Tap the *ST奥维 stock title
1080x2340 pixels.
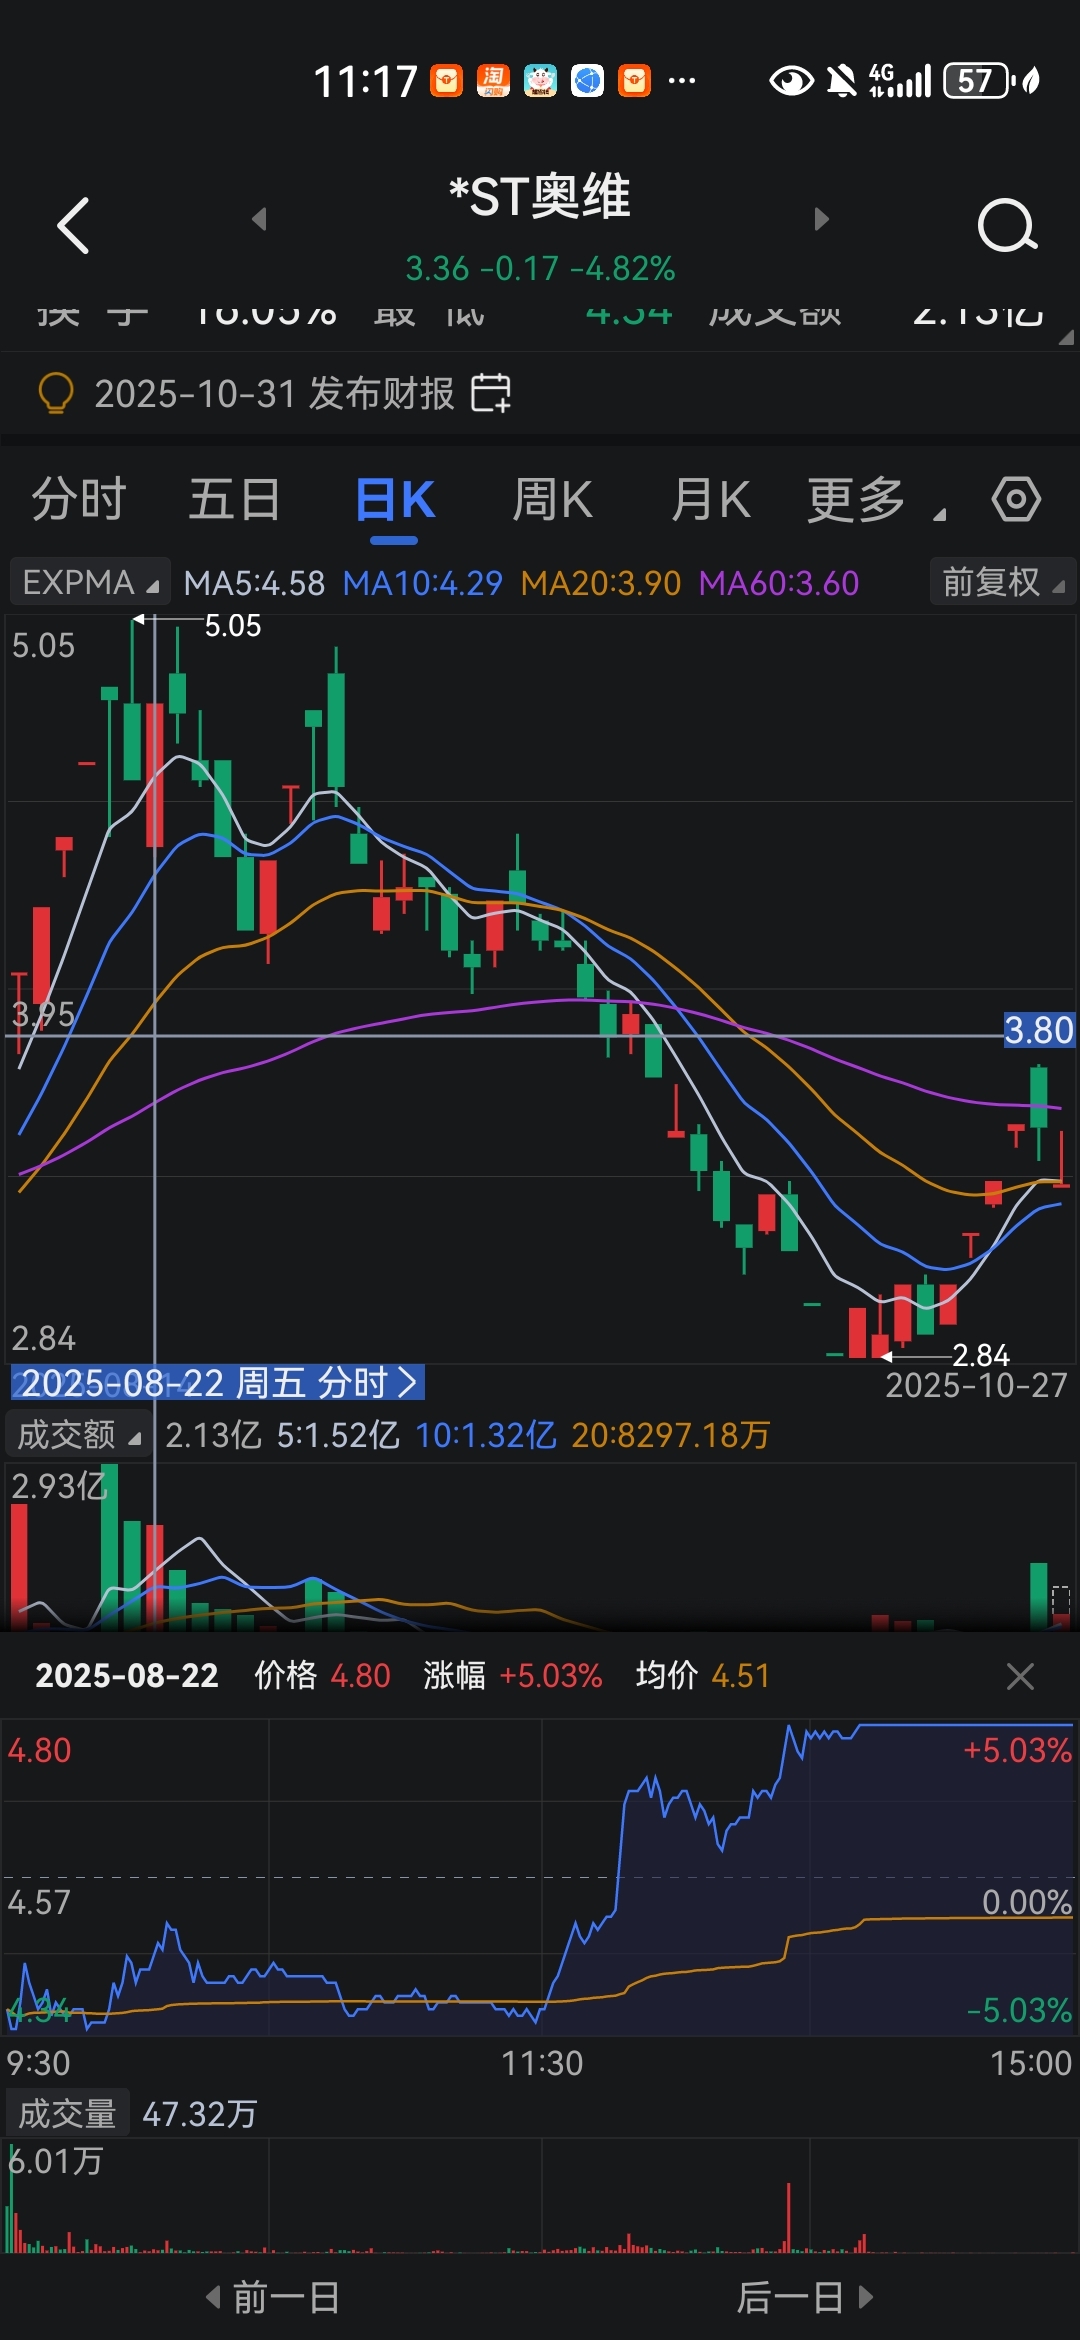point(540,196)
